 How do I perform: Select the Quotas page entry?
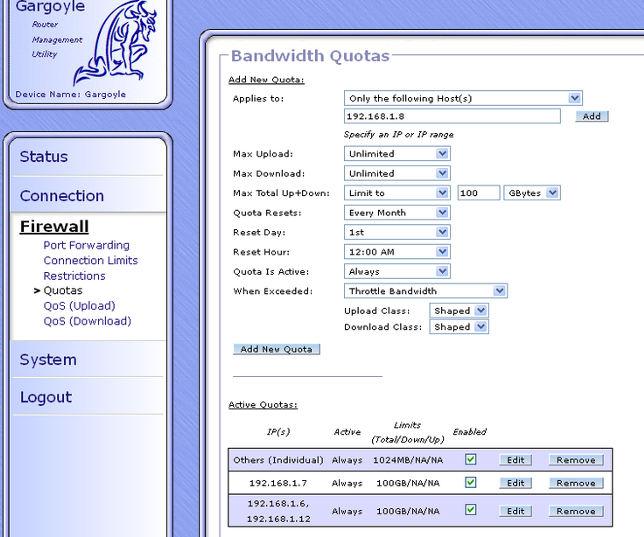pos(63,290)
